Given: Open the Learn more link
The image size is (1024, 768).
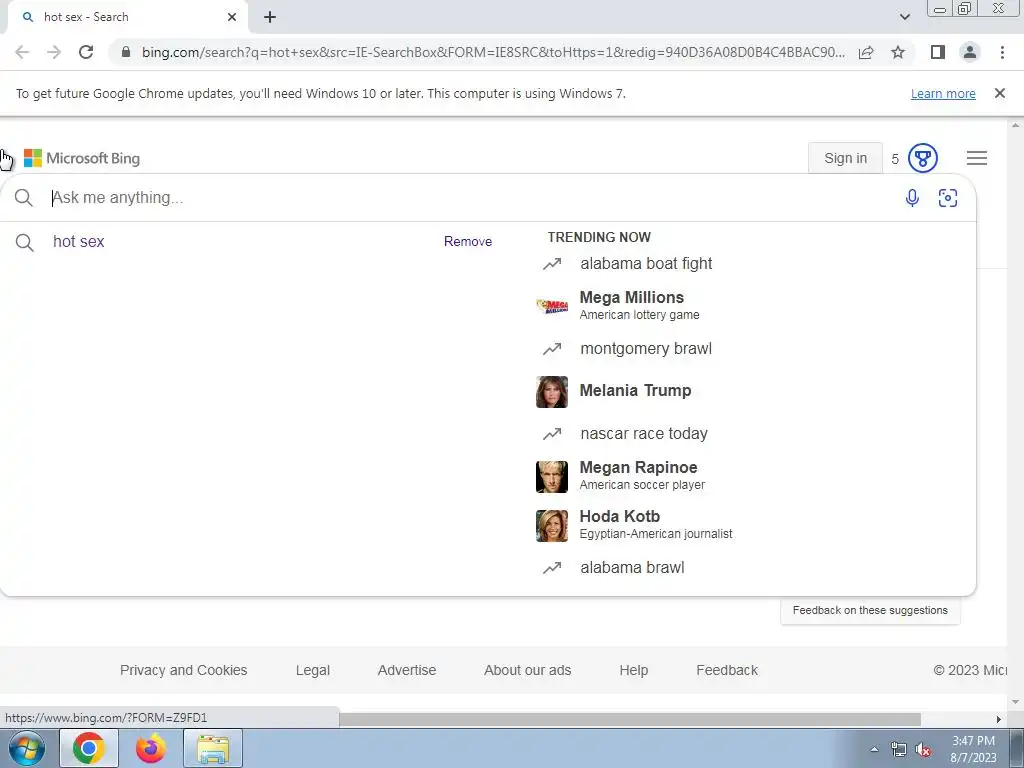Looking at the screenshot, I should tap(943, 93).
